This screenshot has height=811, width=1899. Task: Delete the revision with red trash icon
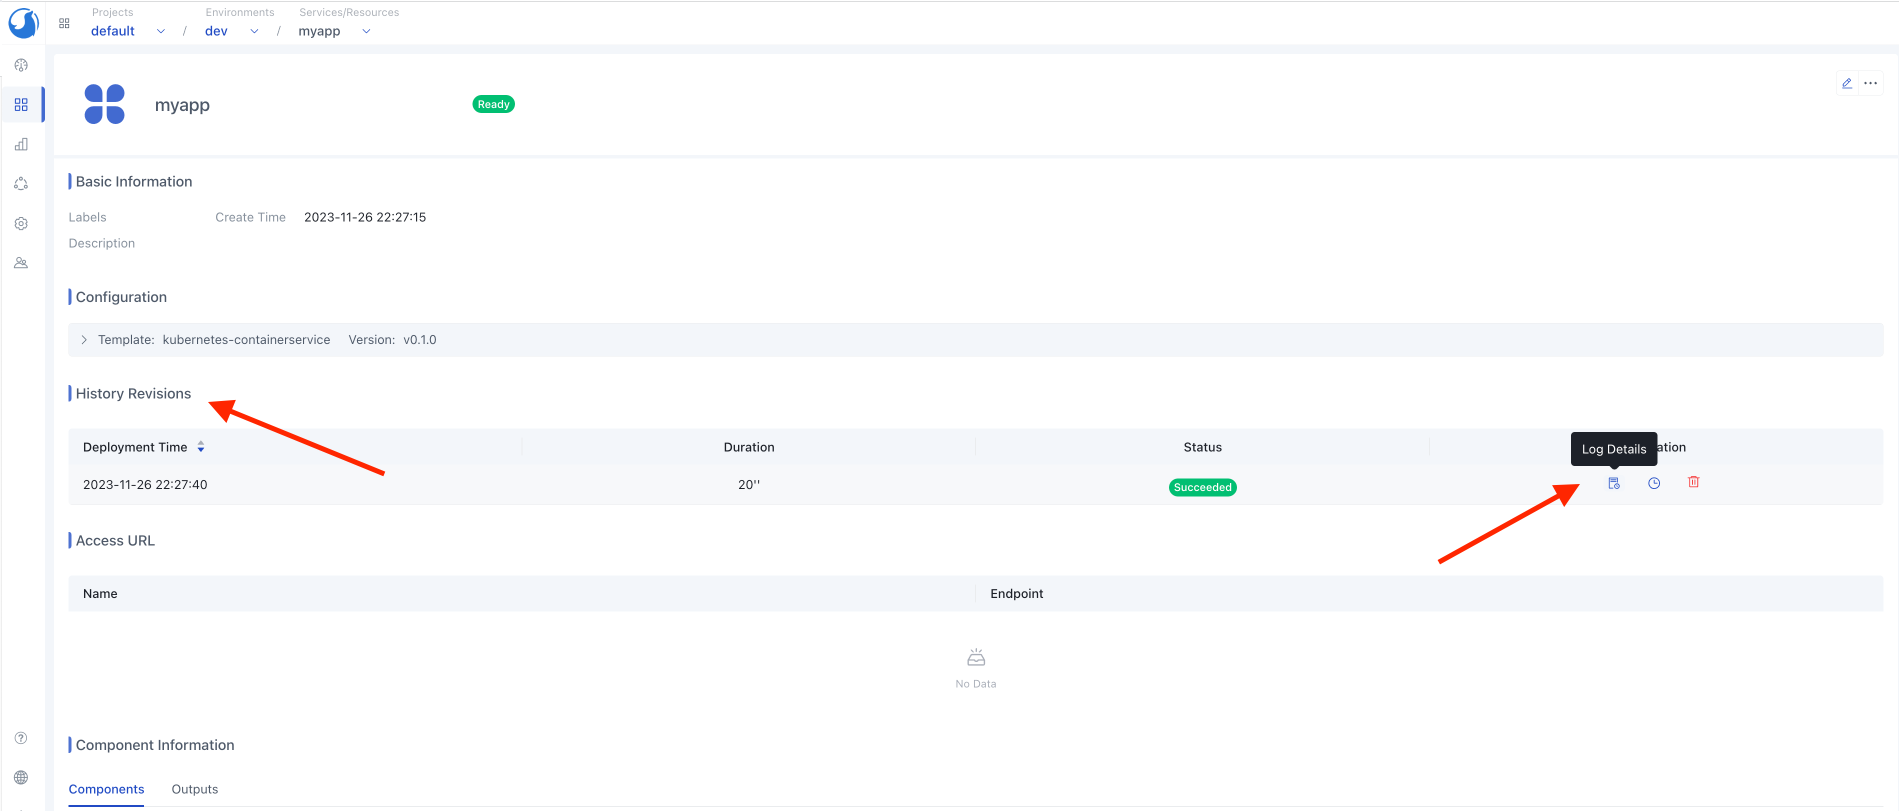pos(1694,482)
